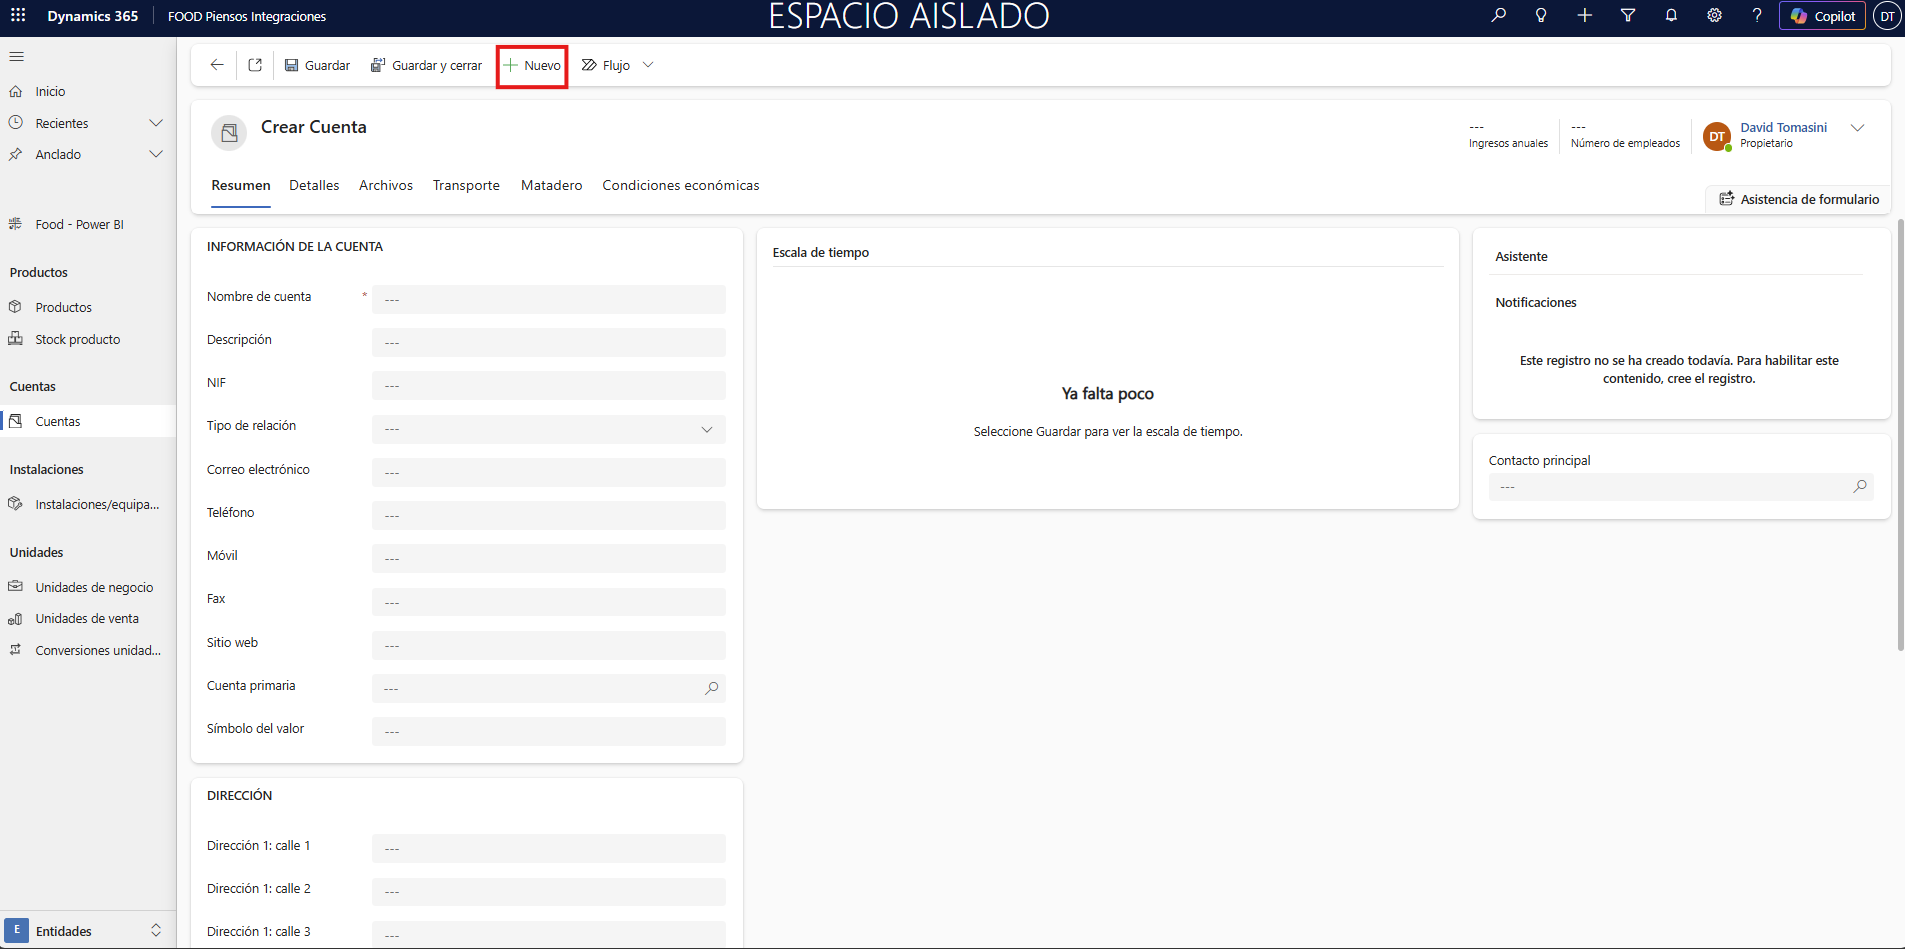Open Asistencia de formulario

point(1798,199)
